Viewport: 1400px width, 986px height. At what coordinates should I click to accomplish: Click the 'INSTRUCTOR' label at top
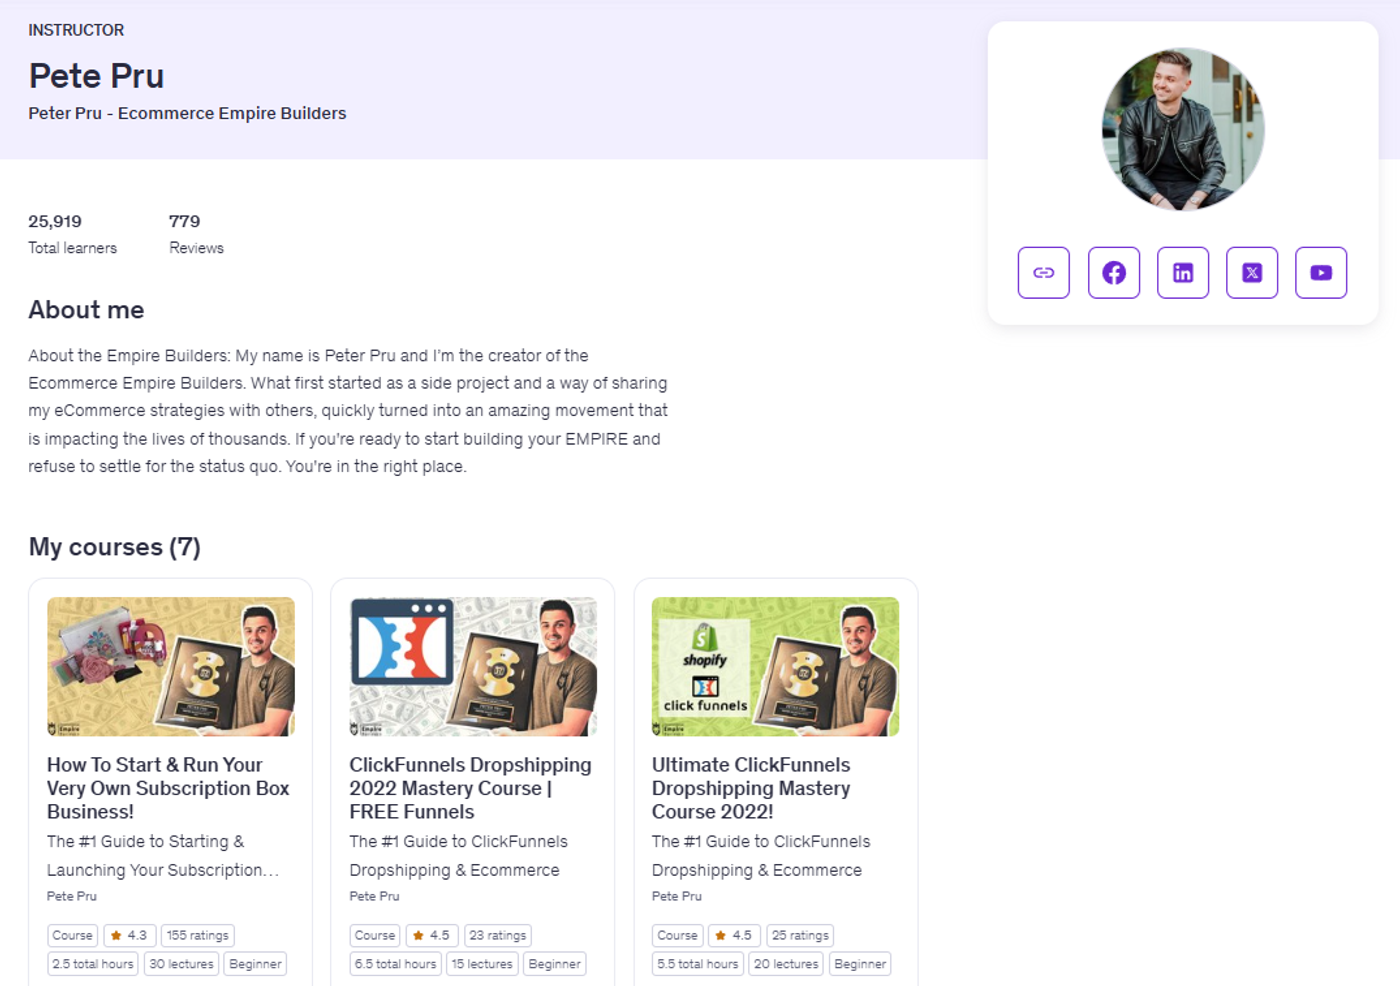(x=76, y=30)
